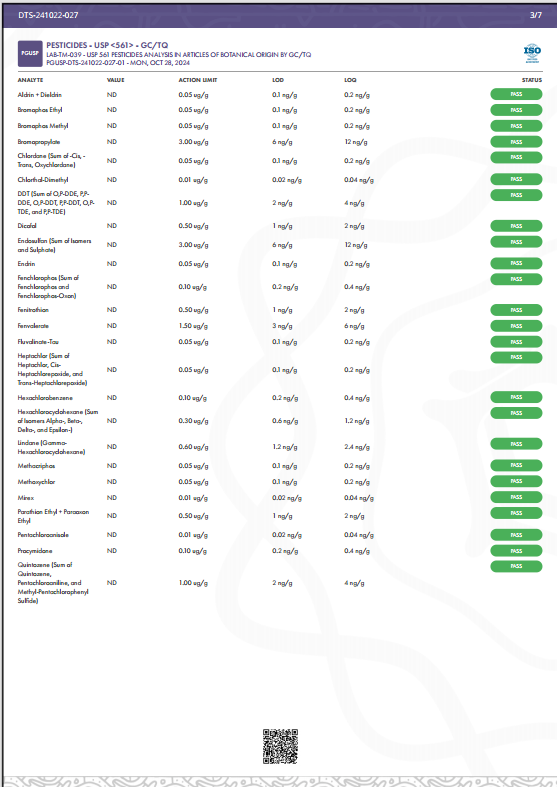Click the Dicofol analyte name
Image resolution: width=557 pixels, height=787 pixels.
click(x=27, y=226)
